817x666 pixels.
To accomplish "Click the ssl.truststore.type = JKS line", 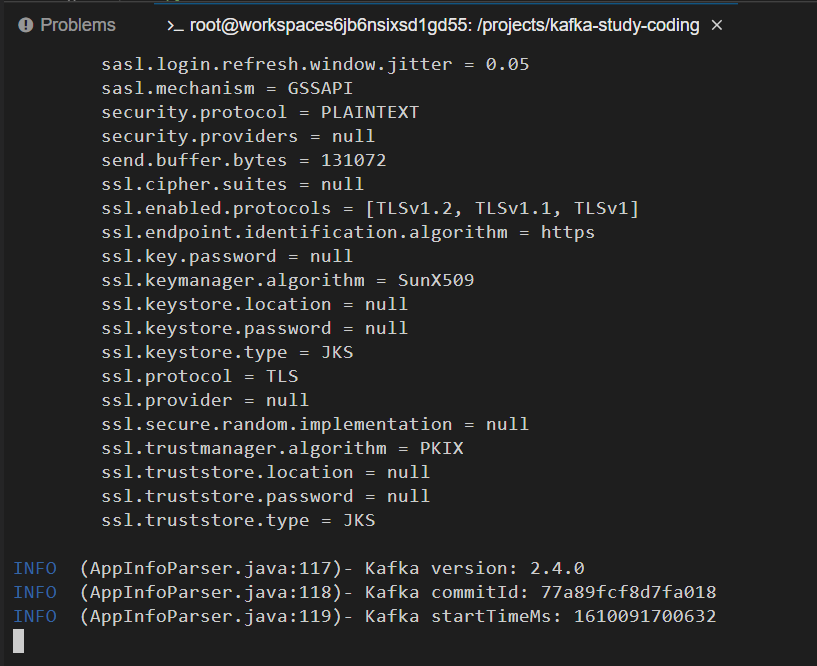I will [x=238, y=520].
